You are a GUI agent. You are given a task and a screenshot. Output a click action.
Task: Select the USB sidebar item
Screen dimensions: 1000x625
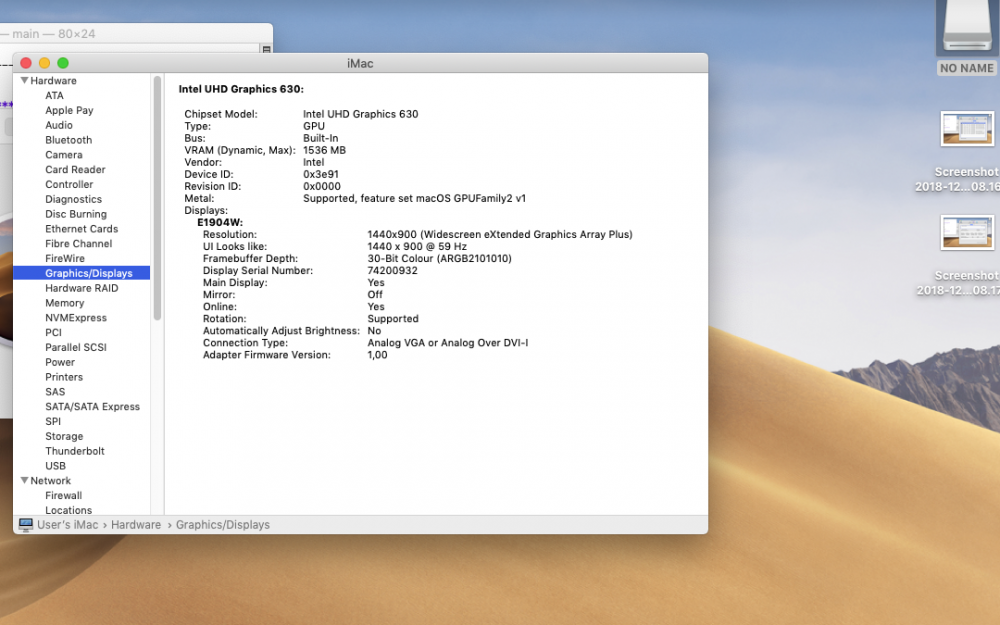click(x=55, y=466)
